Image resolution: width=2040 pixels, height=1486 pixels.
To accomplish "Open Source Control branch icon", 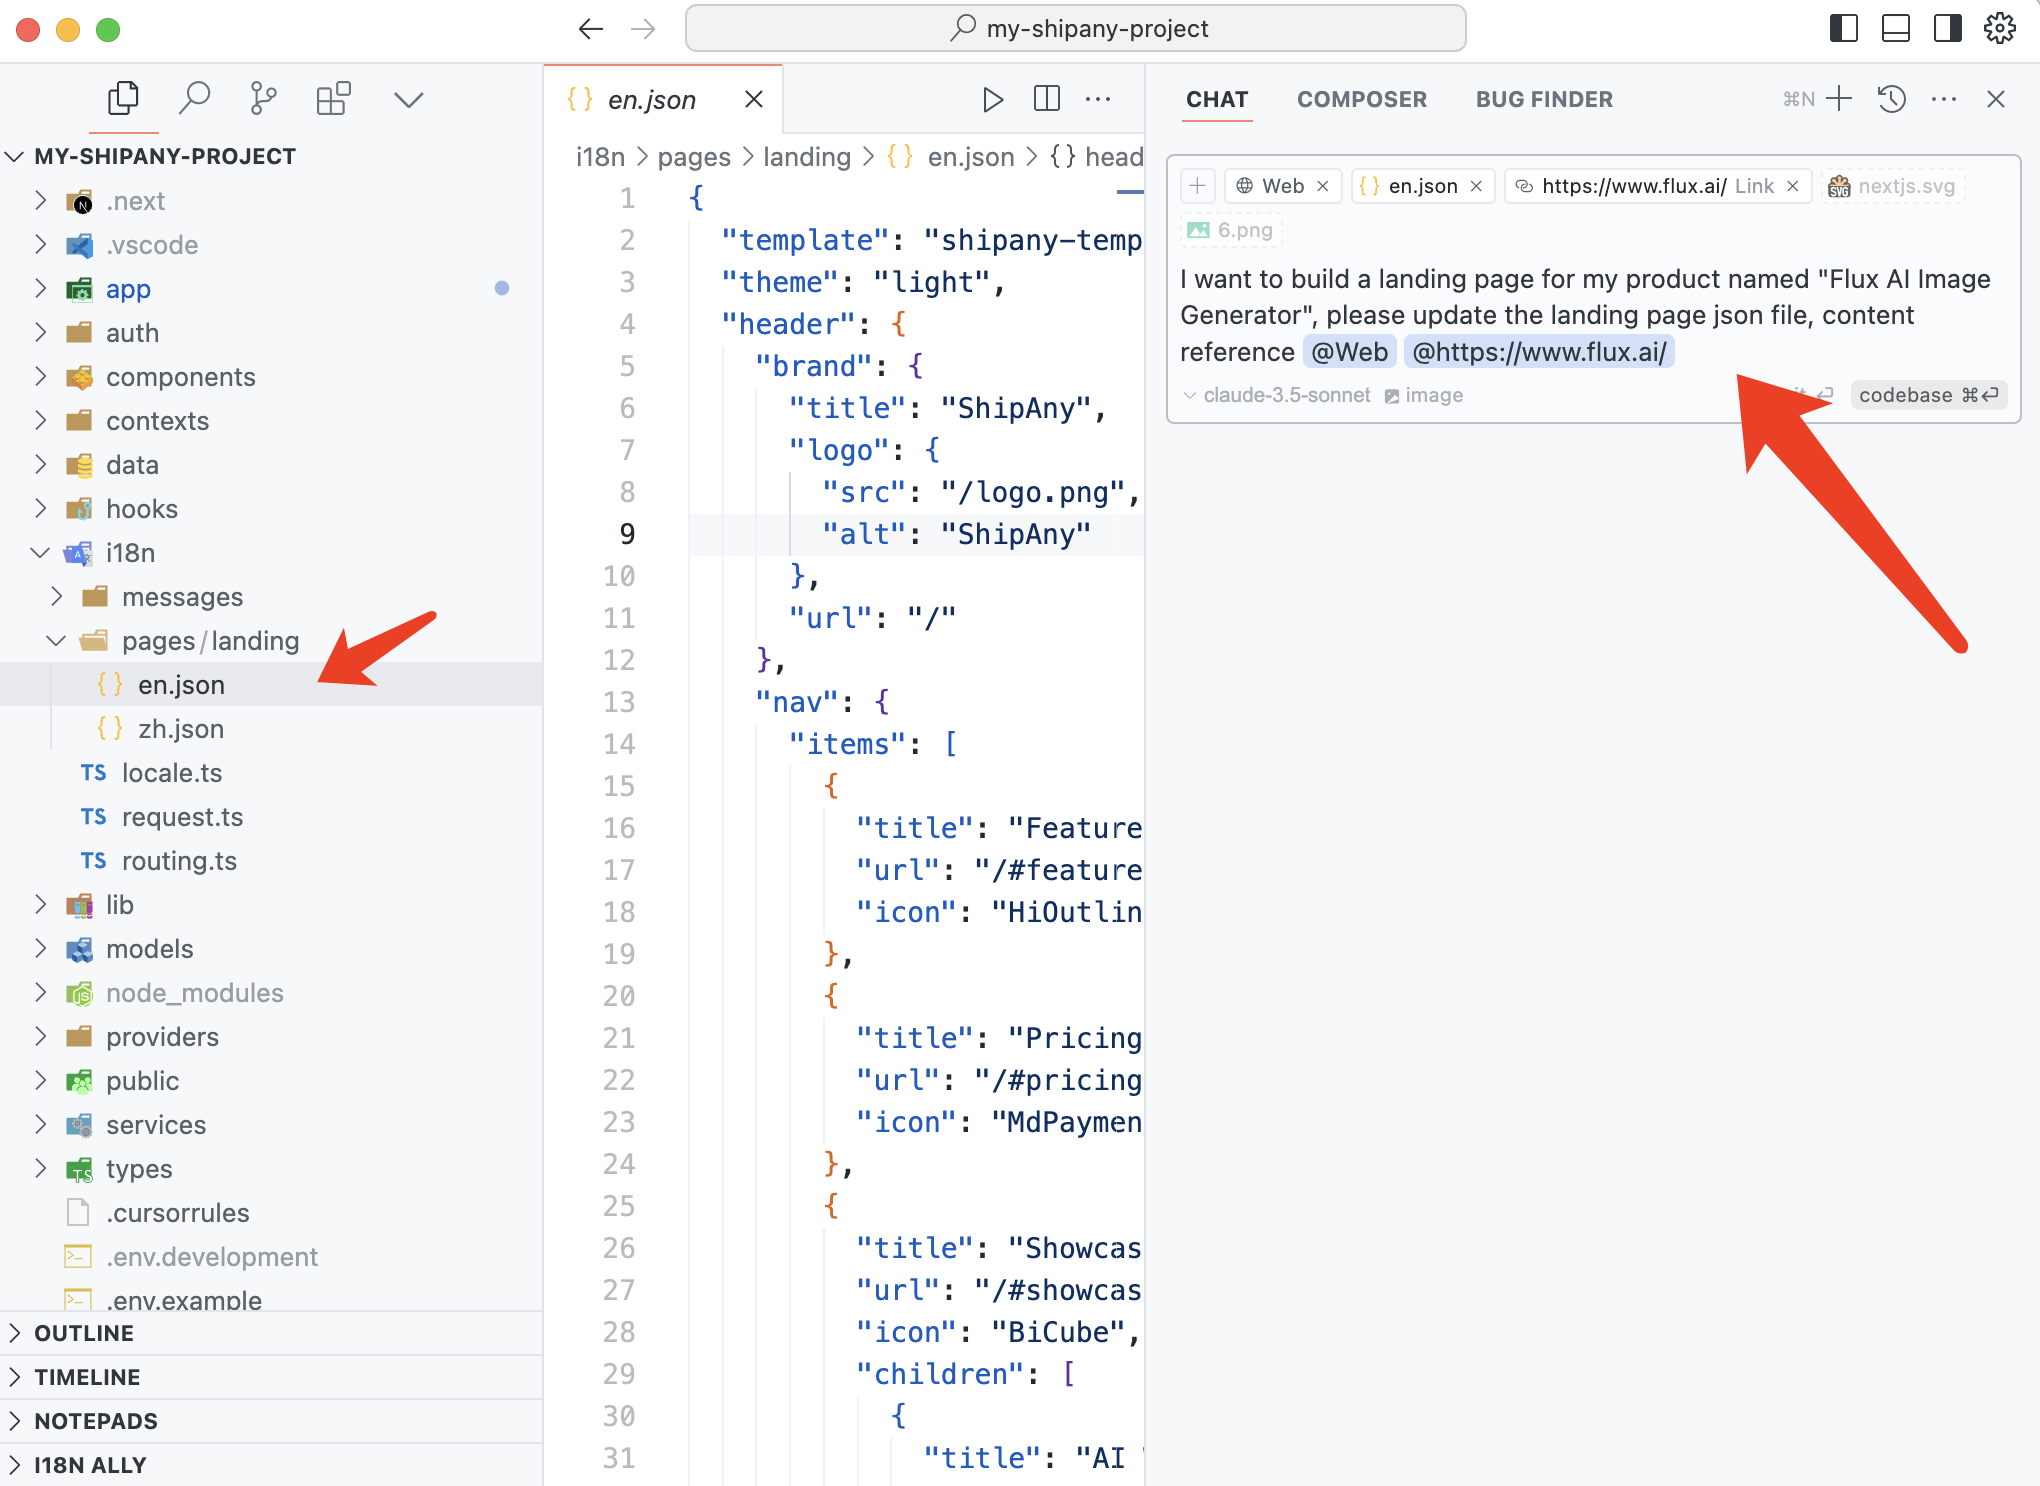I will coord(263,98).
